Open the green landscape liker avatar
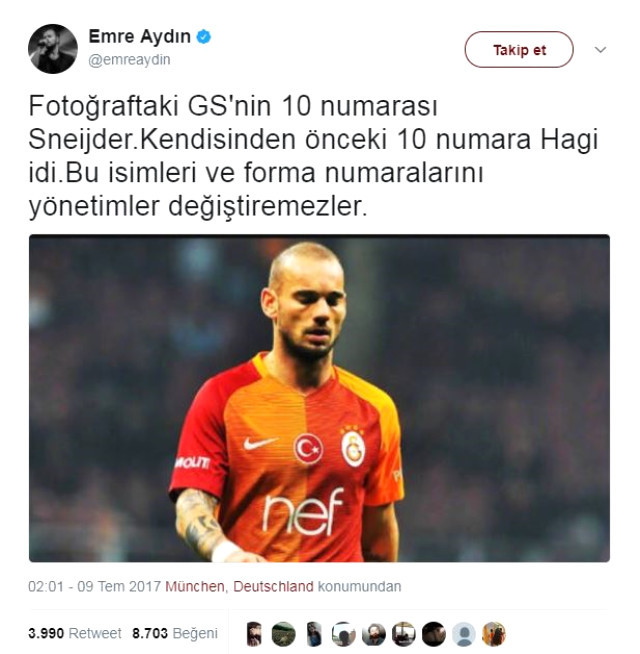This screenshot has height=654, width=640. (283, 634)
